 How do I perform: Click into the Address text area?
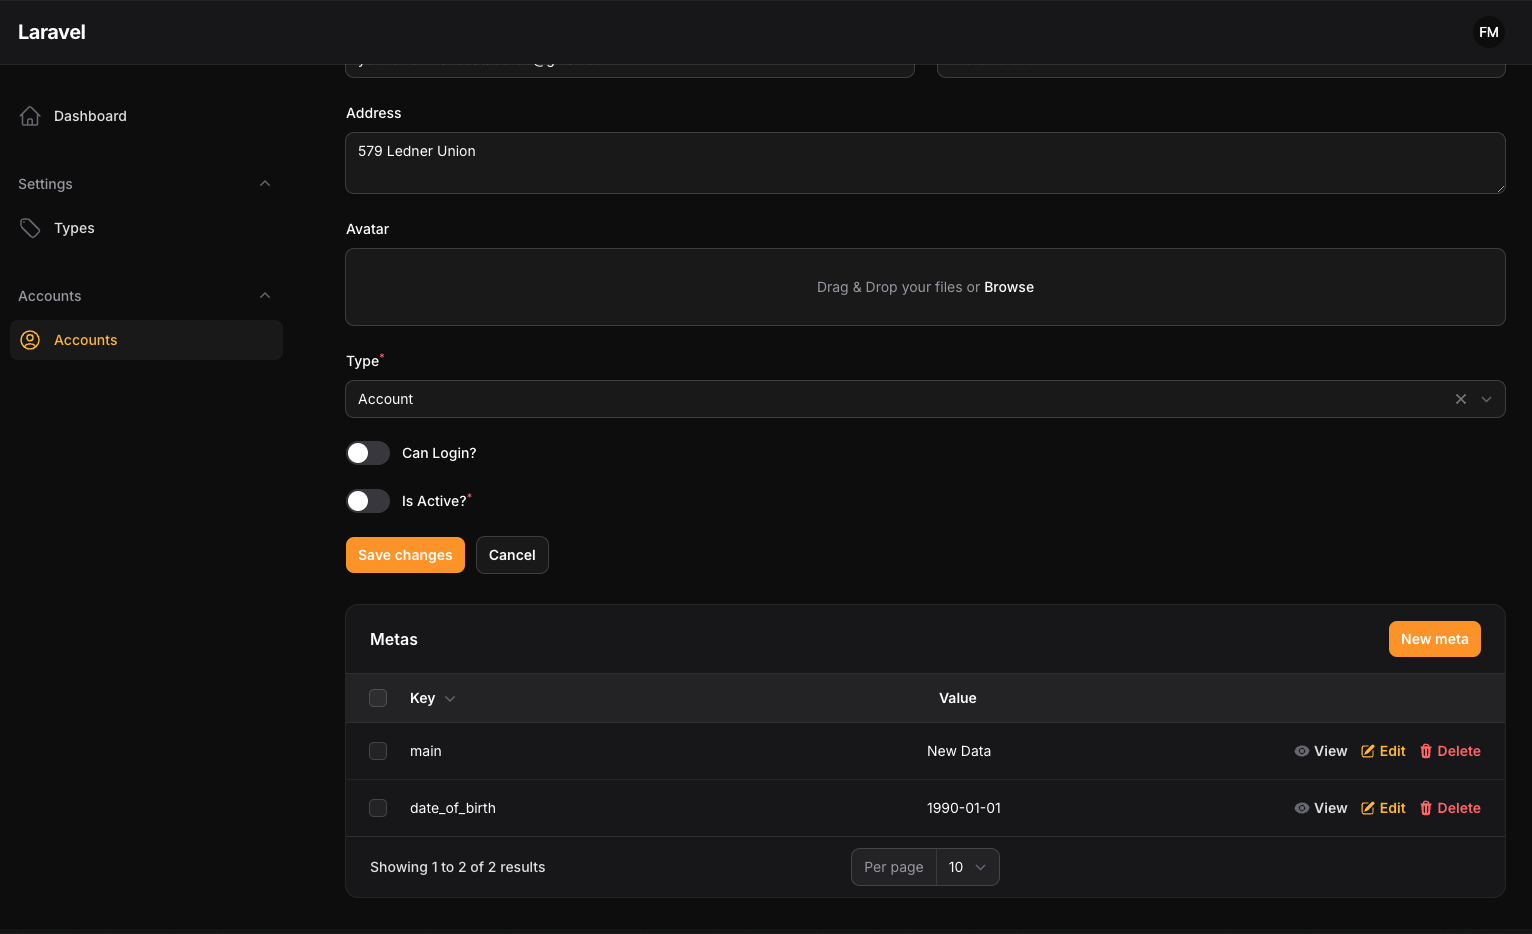[925, 163]
